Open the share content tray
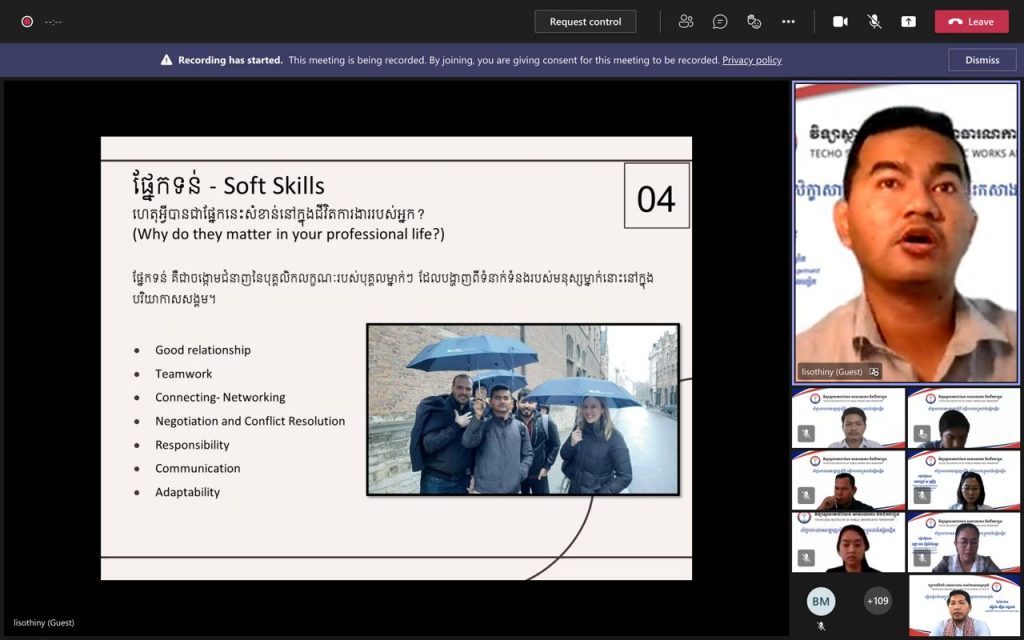1024x640 pixels. (x=908, y=21)
